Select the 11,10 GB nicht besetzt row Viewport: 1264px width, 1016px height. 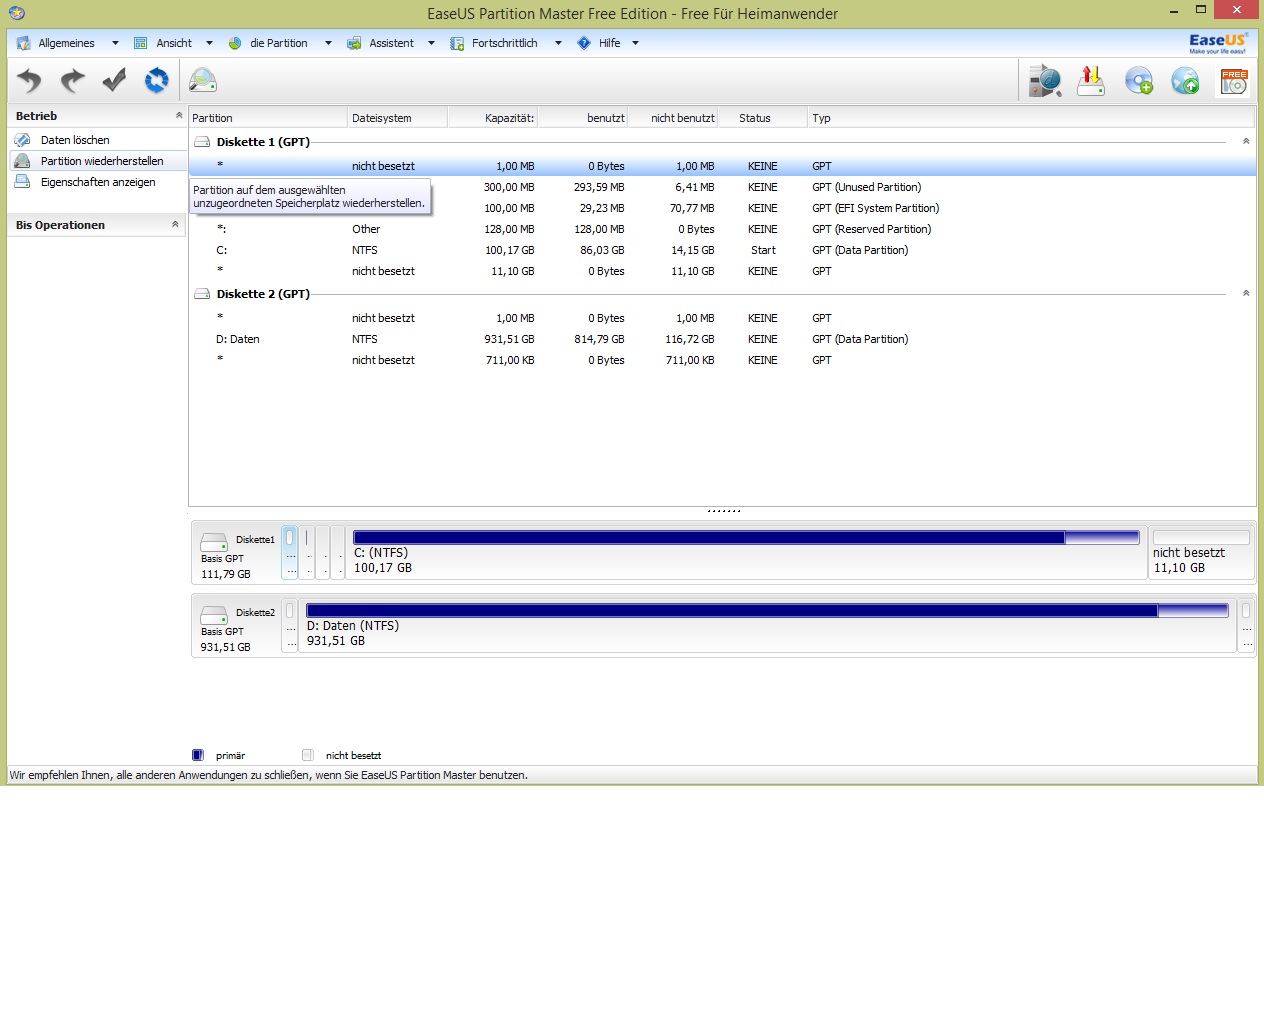coord(722,271)
